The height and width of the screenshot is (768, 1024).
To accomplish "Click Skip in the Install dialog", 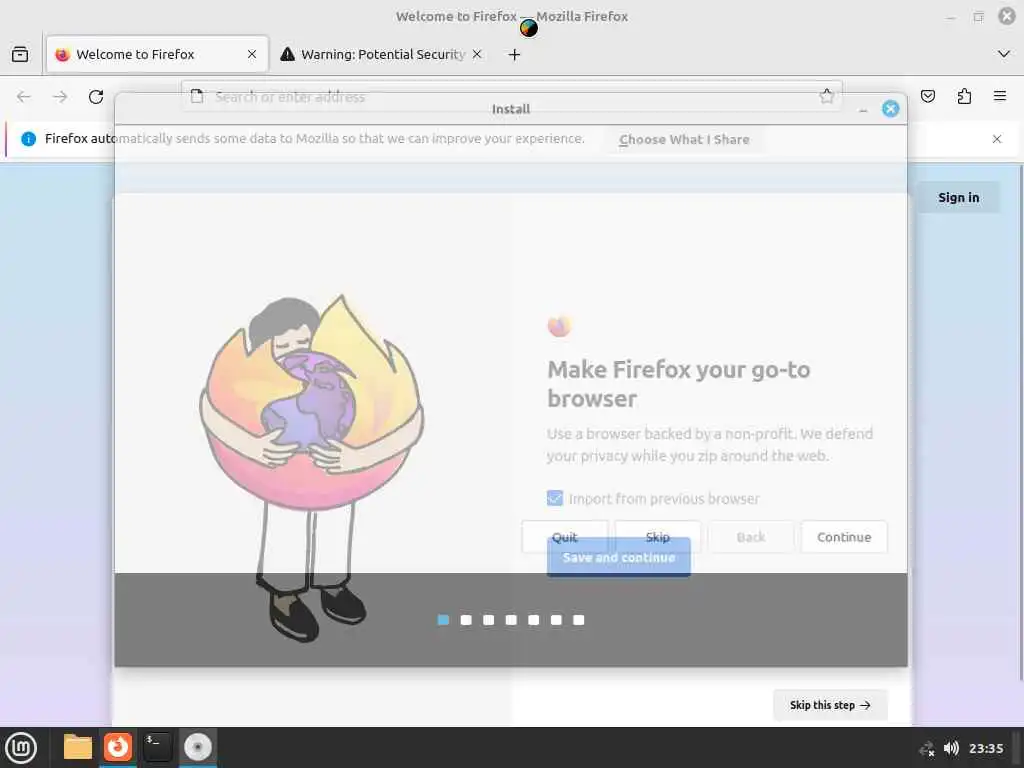I will pyautogui.click(x=658, y=537).
